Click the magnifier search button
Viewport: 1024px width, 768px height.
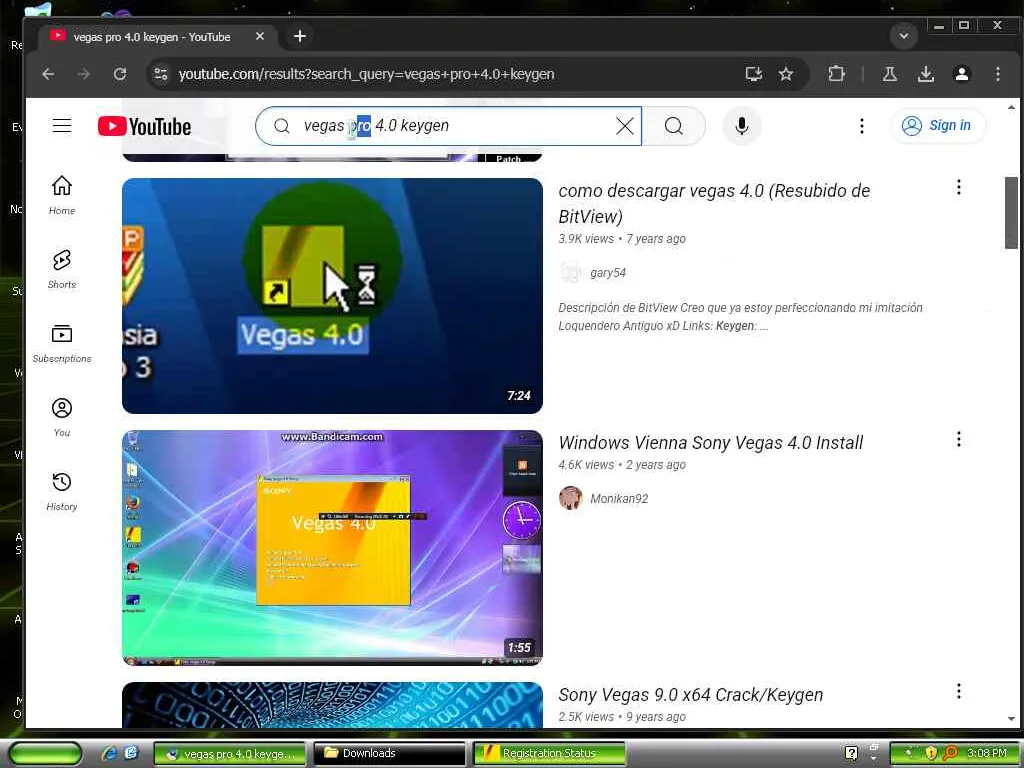(674, 126)
